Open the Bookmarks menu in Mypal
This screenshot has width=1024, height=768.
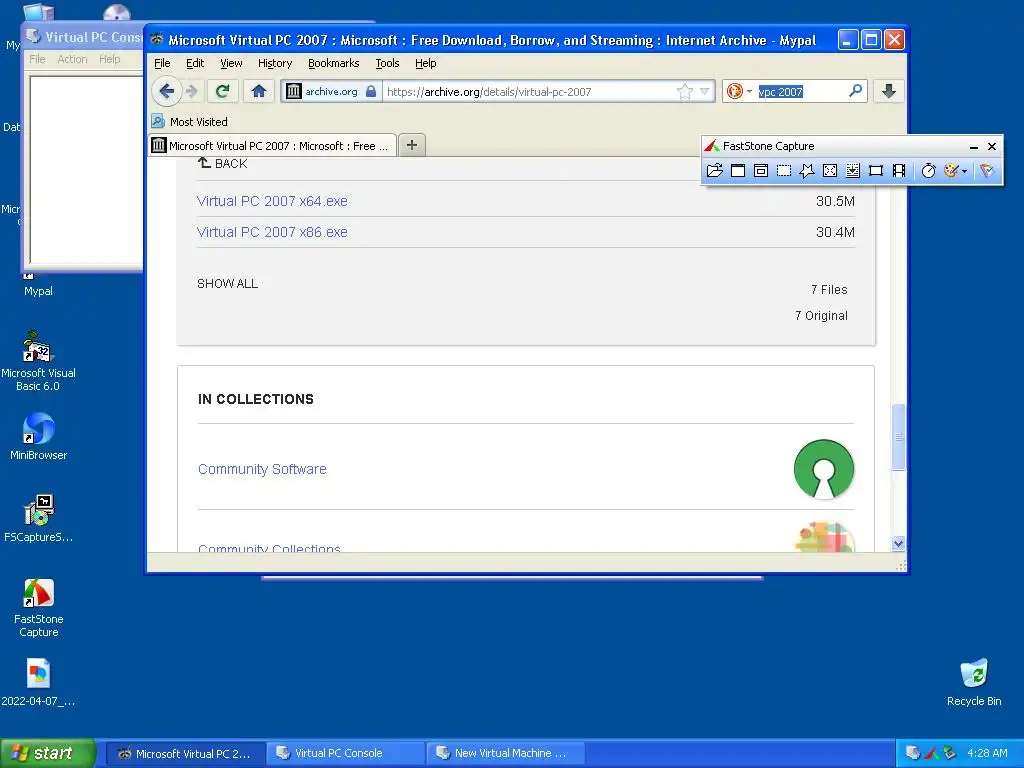tap(334, 63)
